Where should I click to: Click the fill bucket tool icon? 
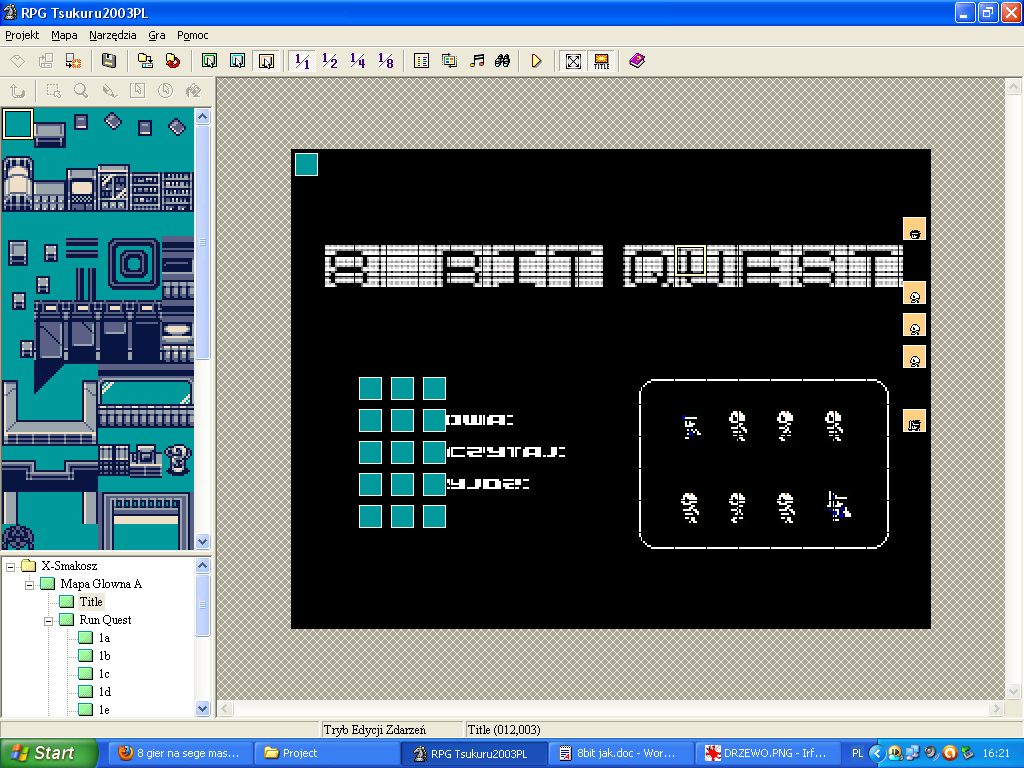click(x=193, y=91)
